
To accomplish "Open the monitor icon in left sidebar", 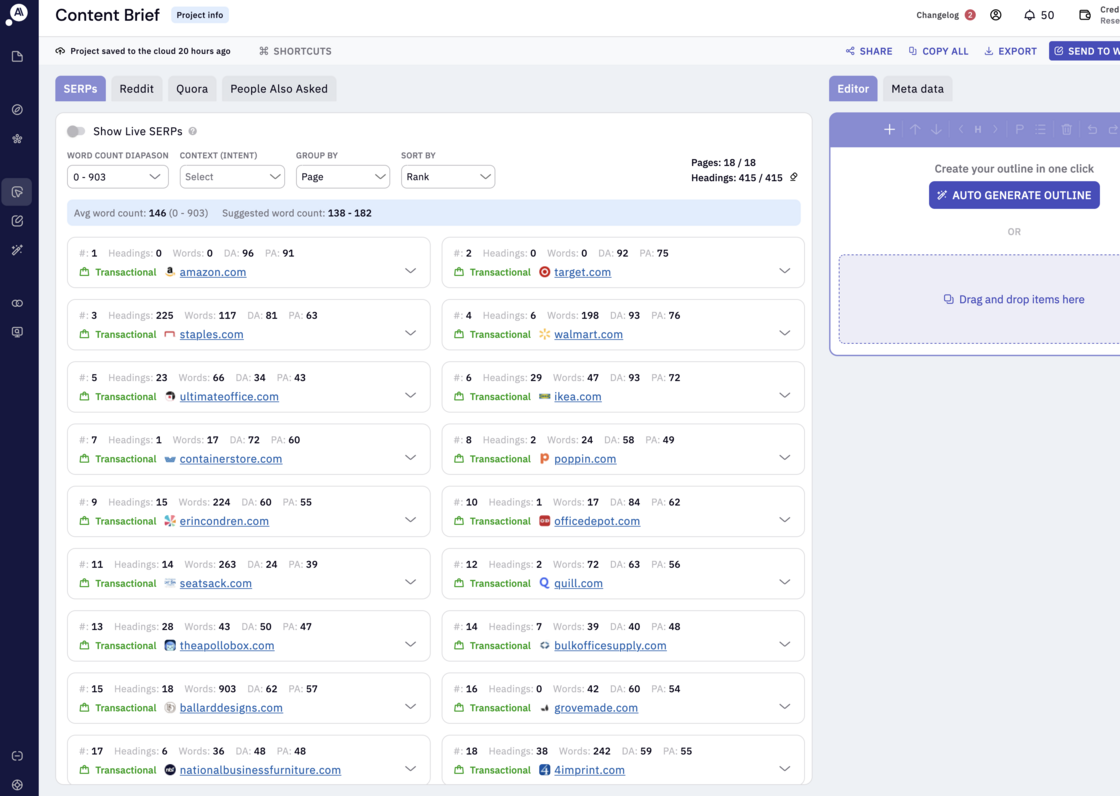I will 17,332.
